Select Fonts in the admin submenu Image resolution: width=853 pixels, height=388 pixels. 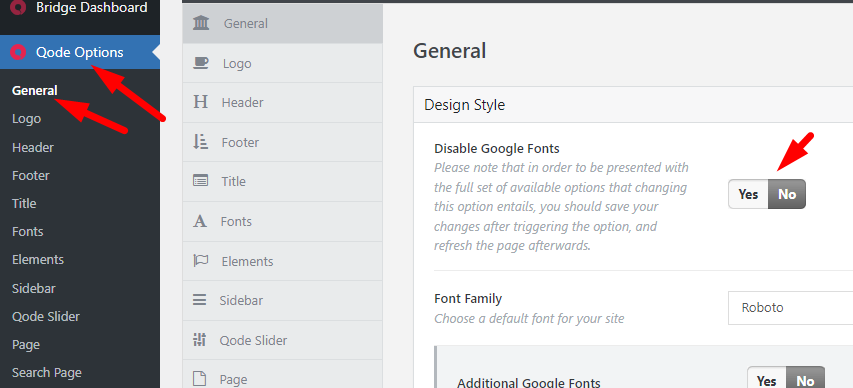pos(28,231)
